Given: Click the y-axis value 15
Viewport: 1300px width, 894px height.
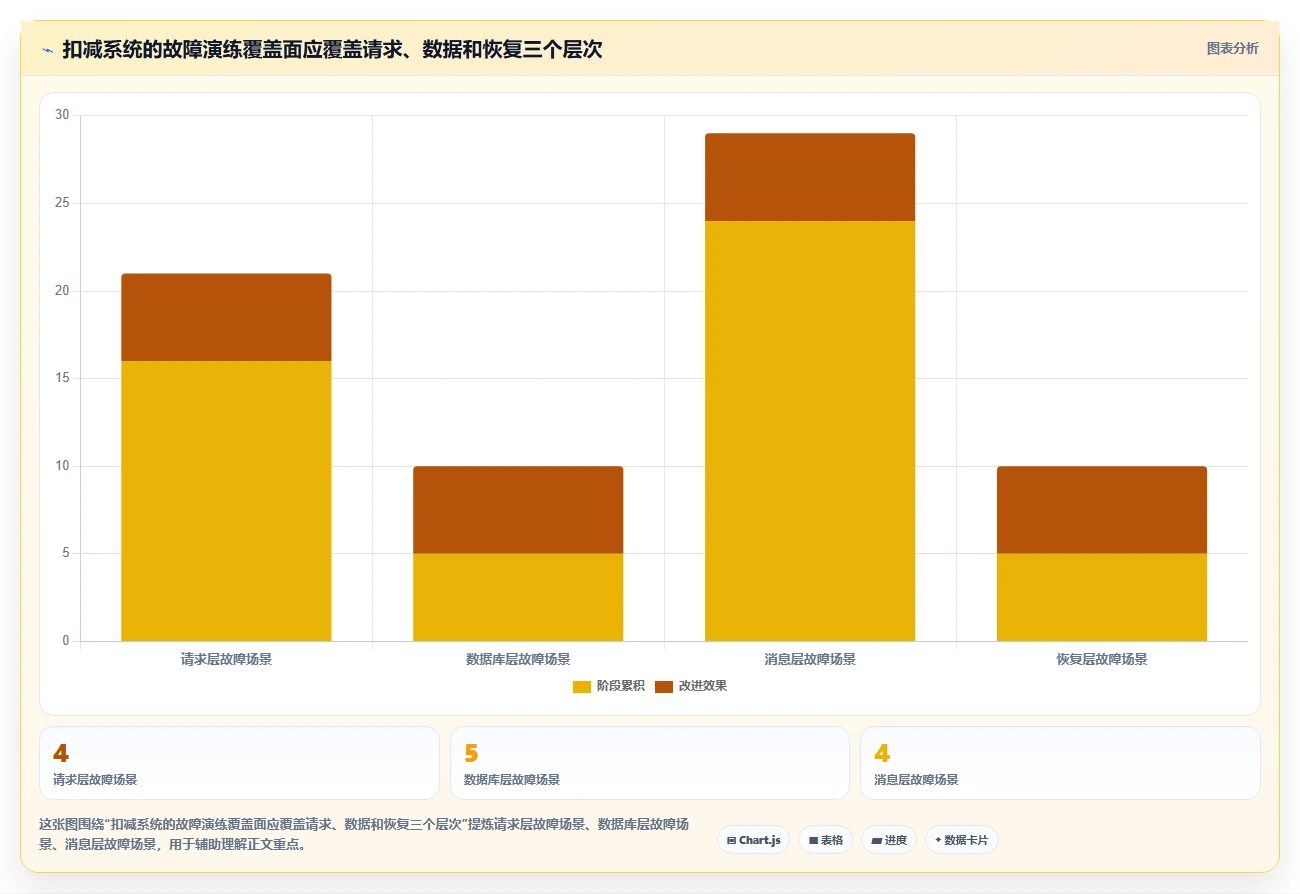Looking at the screenshot, I should pos(62,378).
